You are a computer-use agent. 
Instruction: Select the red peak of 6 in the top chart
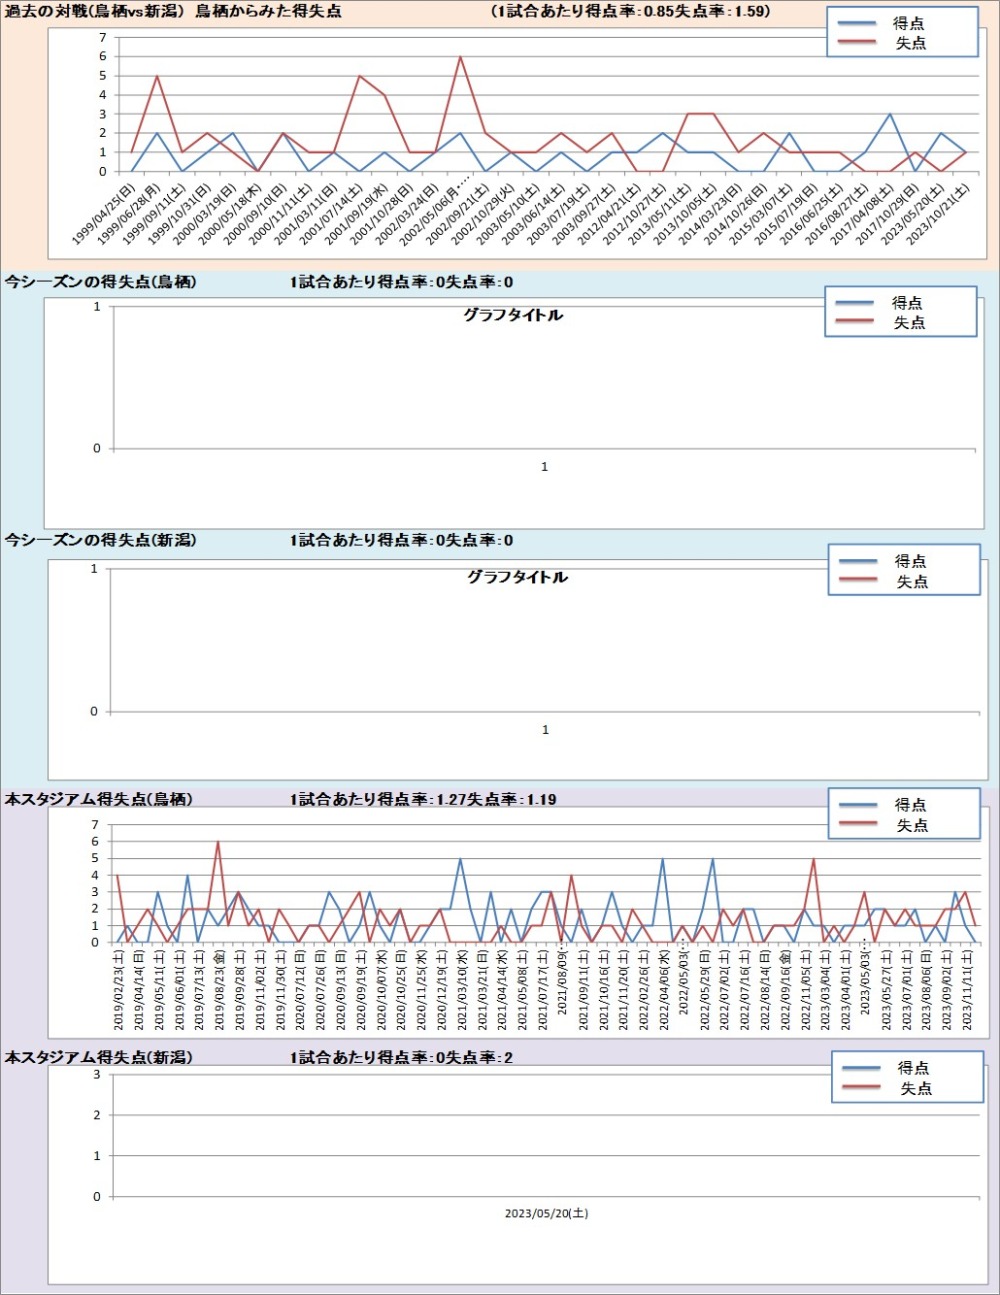point(460,57)
